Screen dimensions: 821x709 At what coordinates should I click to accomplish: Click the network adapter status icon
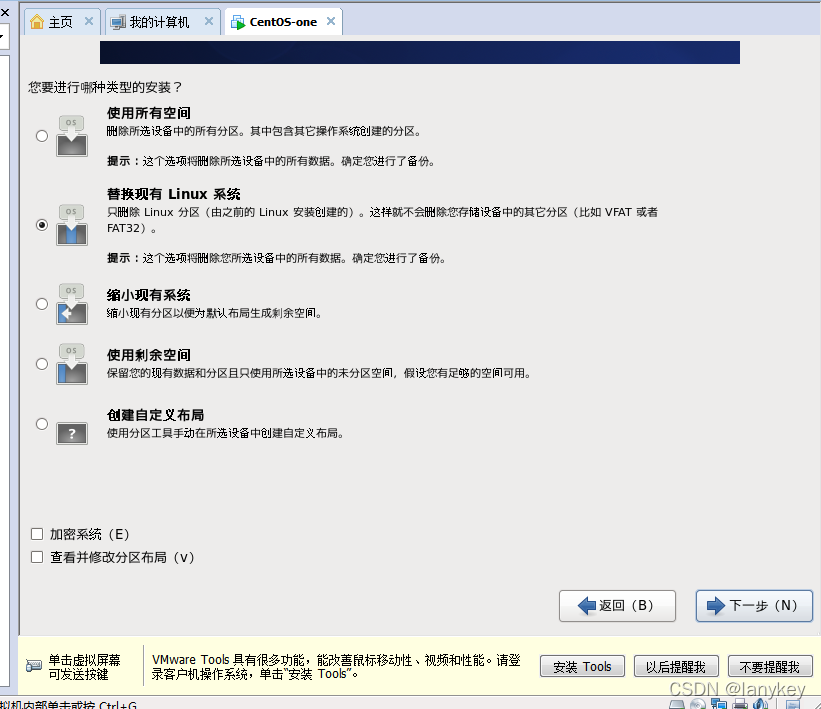[x=719, y=704]
